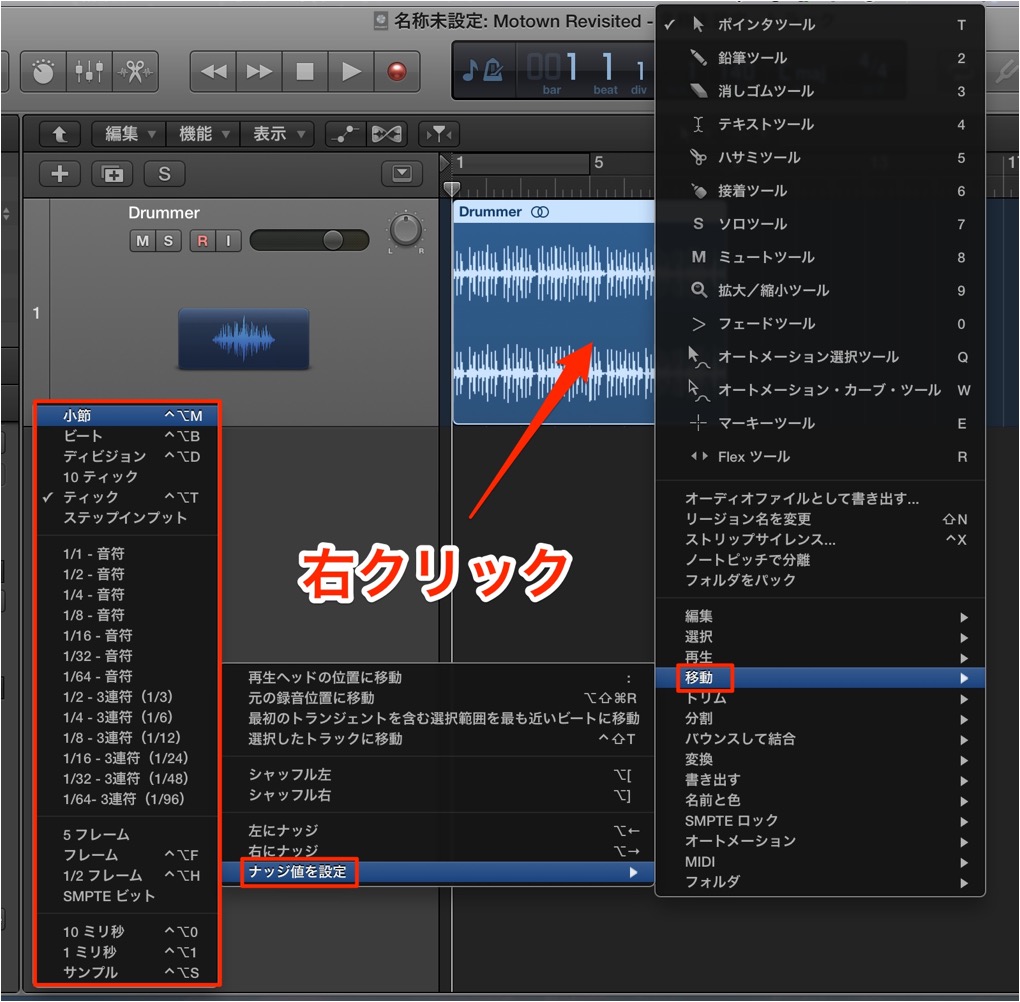Select ポインタツール from the tool menu

pyautogui.click(x=820, y=25)
